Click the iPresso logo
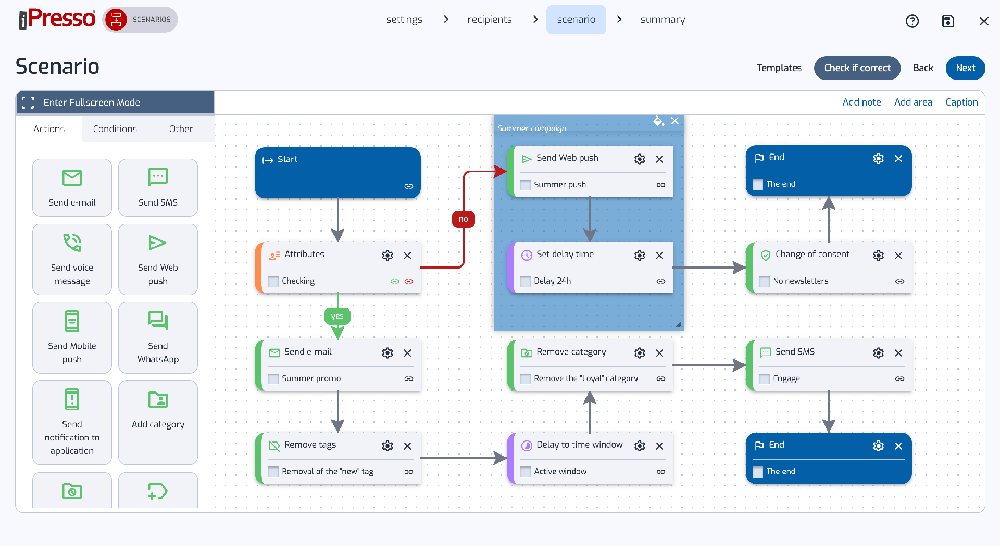The image size is (1000, 546). click(57, 19)
